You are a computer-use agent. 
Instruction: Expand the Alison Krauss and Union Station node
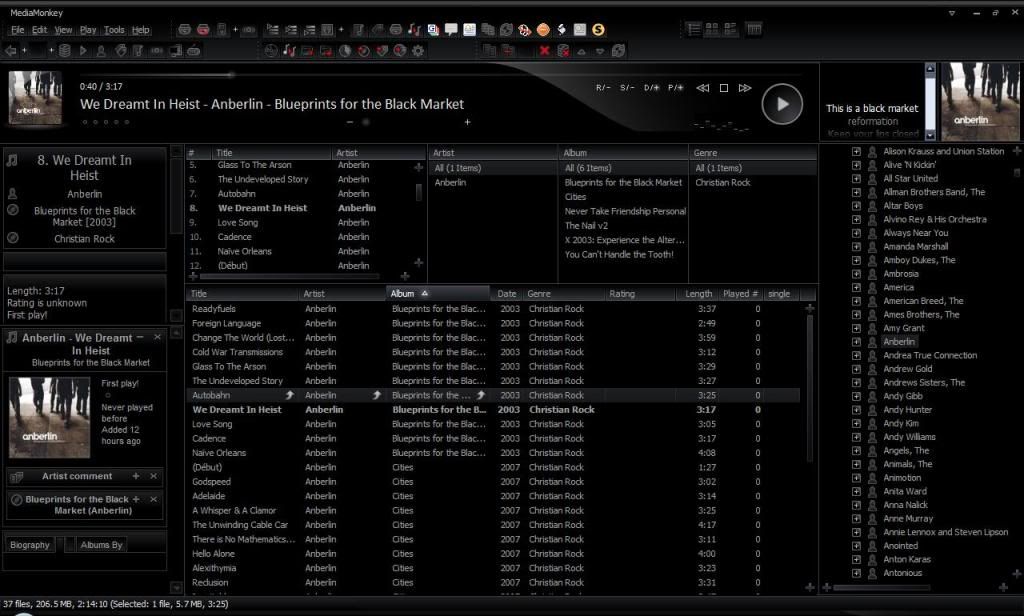pos(856,152)
